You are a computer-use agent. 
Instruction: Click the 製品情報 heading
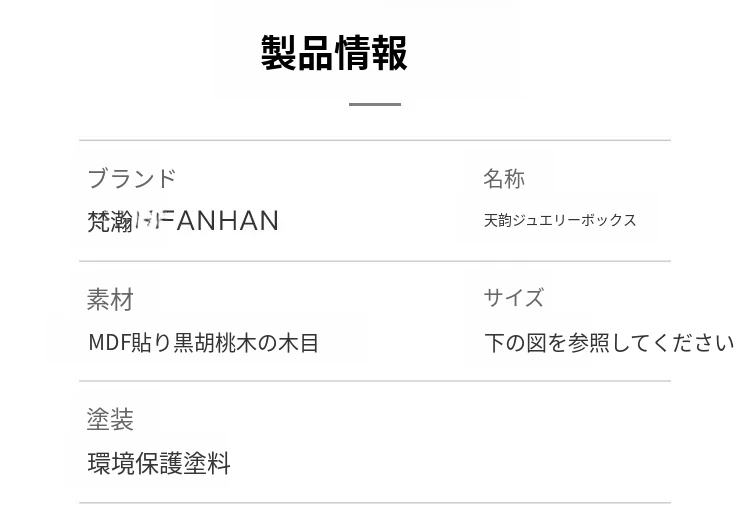coord(334,53)
